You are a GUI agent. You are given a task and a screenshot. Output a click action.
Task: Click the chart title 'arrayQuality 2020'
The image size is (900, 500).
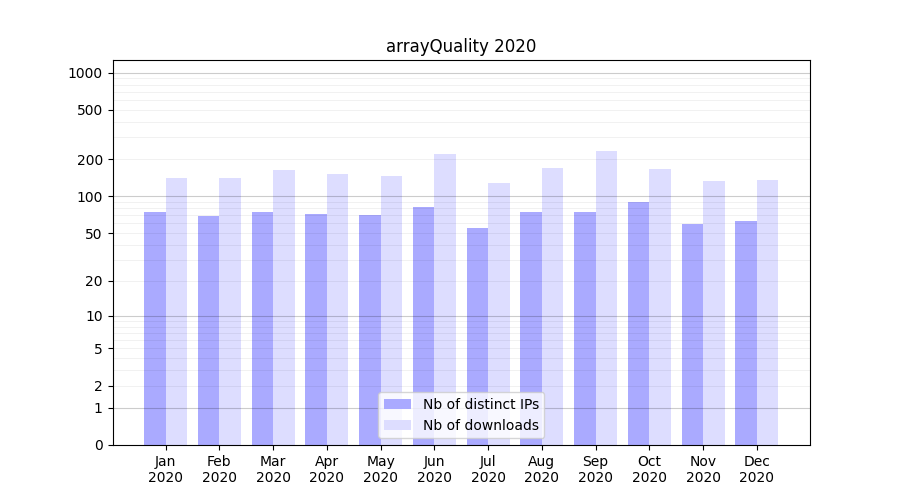[461, 46]
